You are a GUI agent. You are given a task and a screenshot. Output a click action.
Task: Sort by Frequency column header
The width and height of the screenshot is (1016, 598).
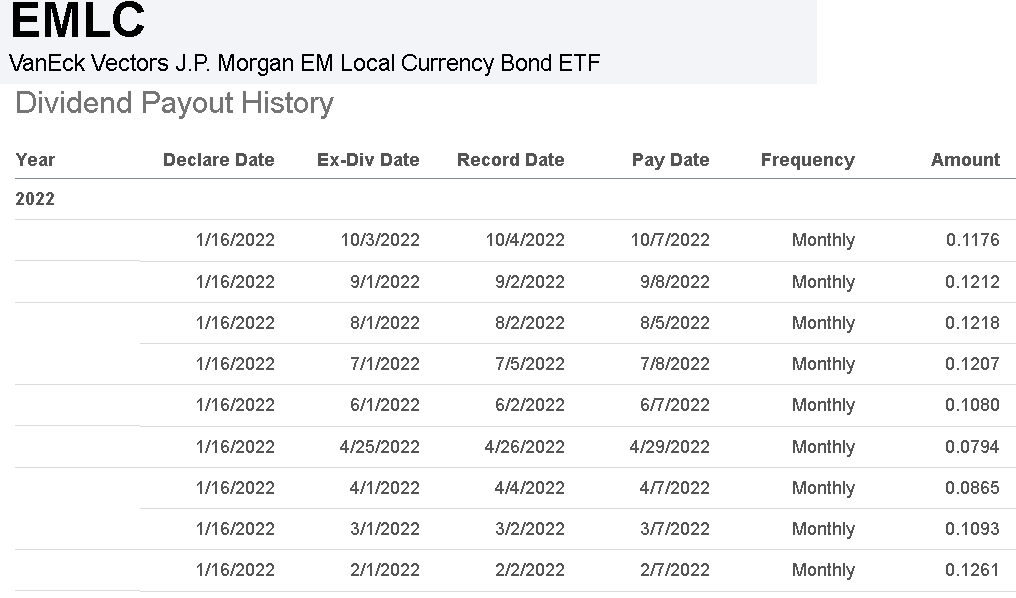tap(807, 160)
